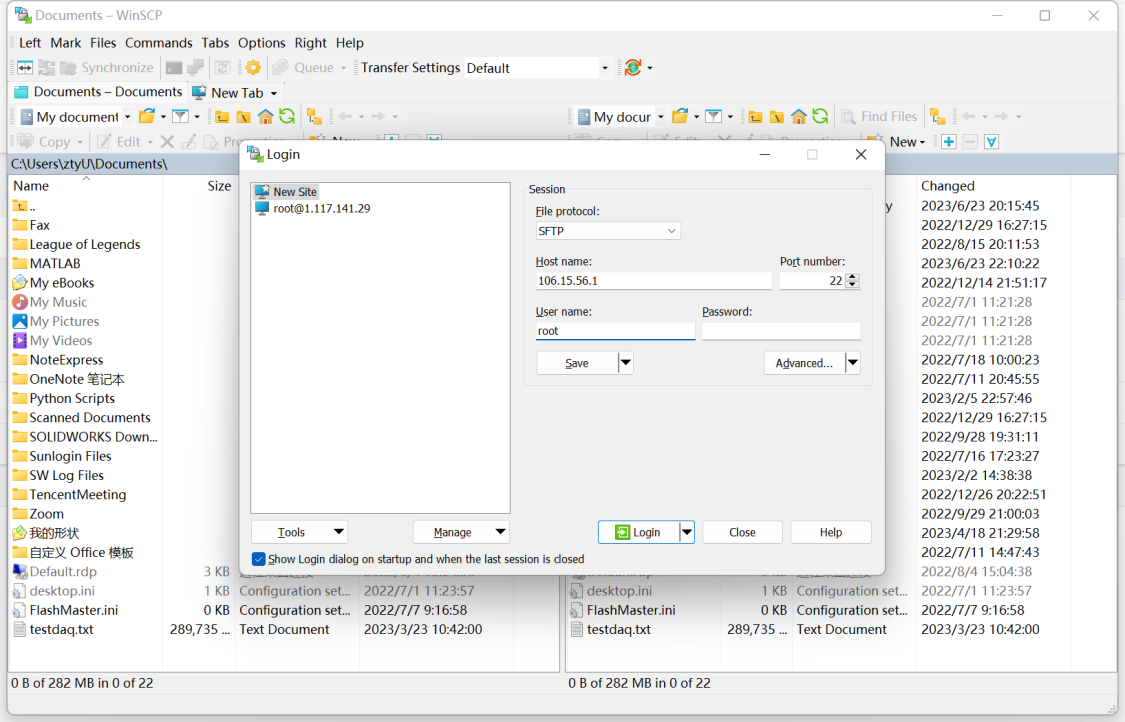Screen dimensions: 1125x722
Task: Click the Host name input field
Action: (x=654, y=281)
